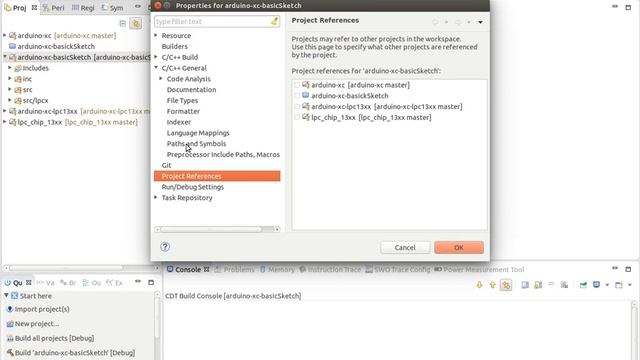Click the Open Console icon in console toolbar
Viewport: 640px width, 360px height.
(x=619, y=284)
